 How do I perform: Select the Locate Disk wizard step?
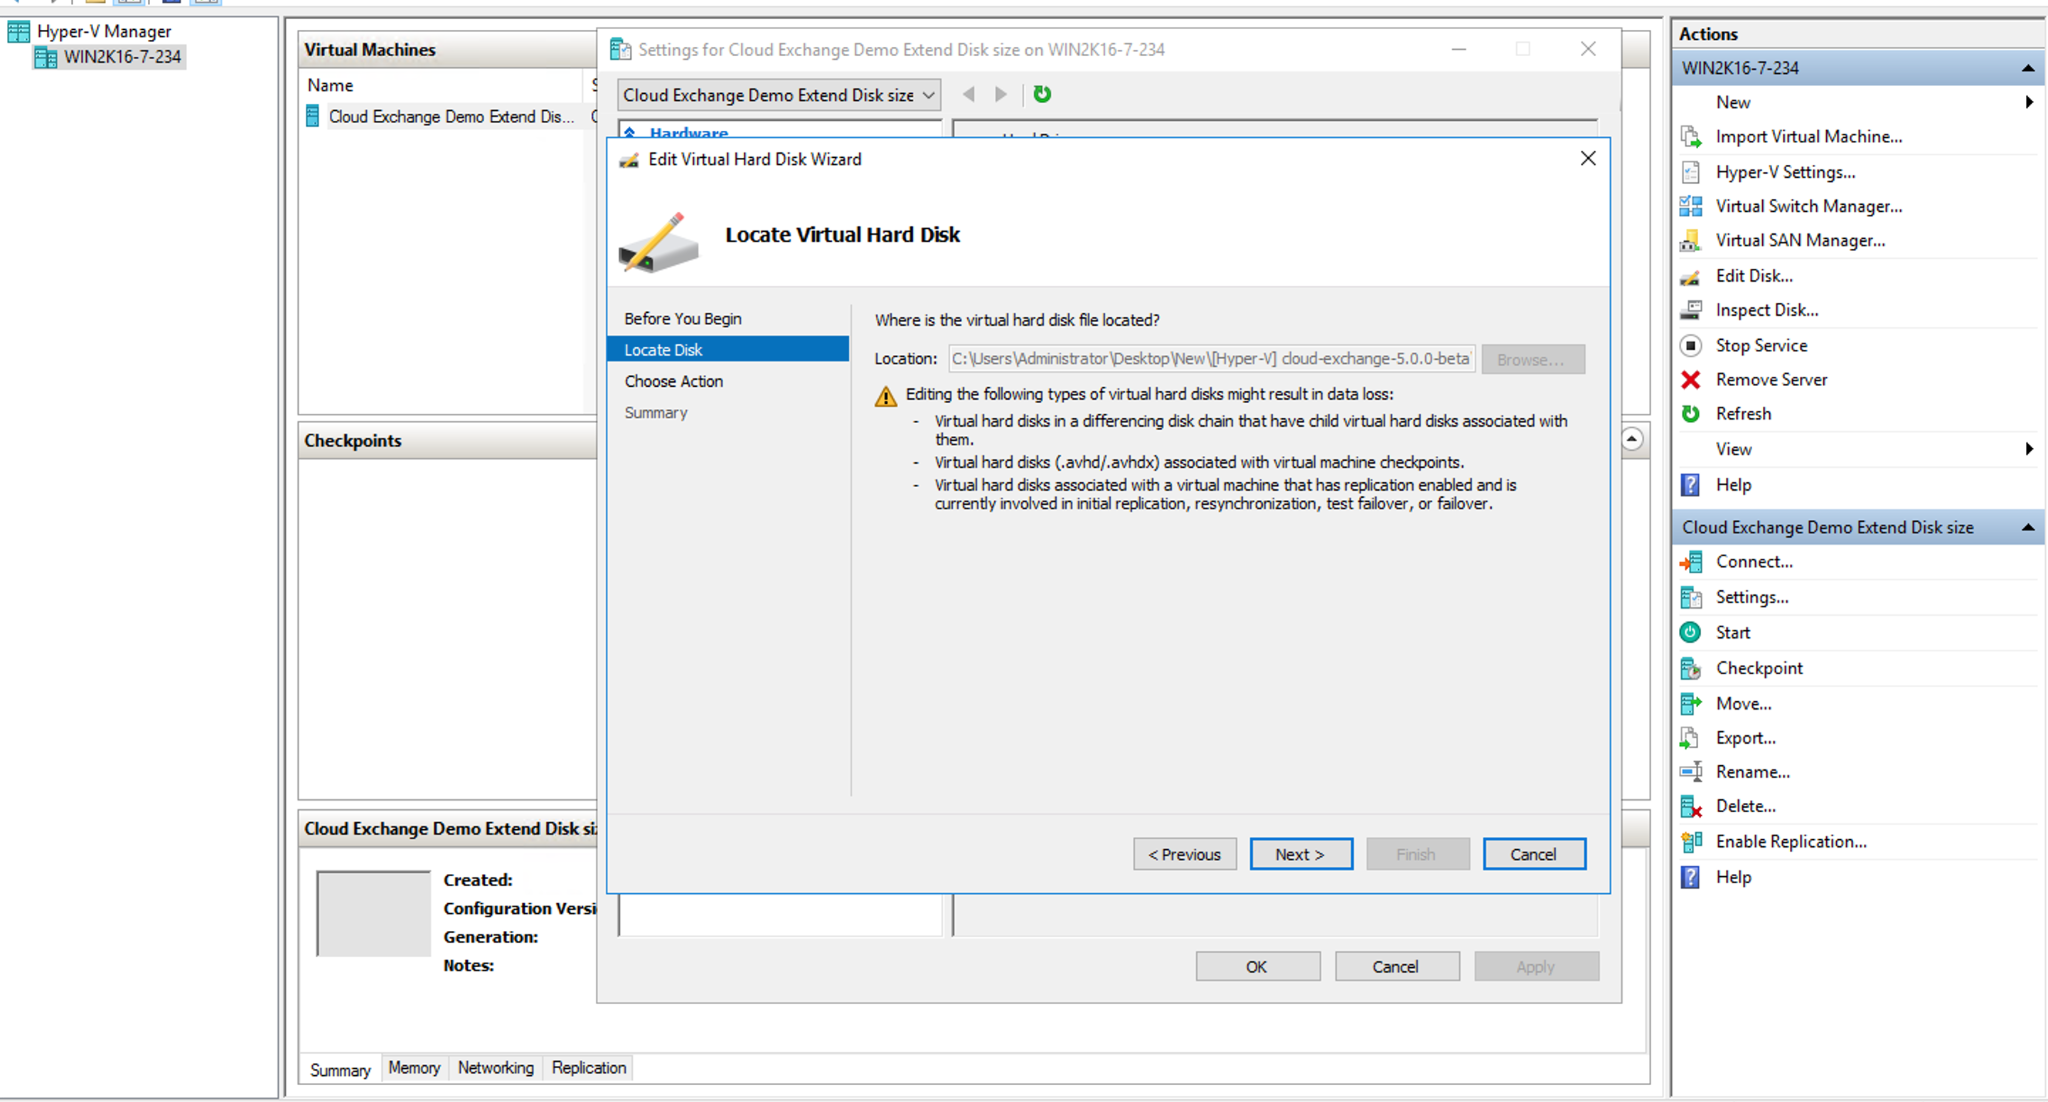point(728,350)
